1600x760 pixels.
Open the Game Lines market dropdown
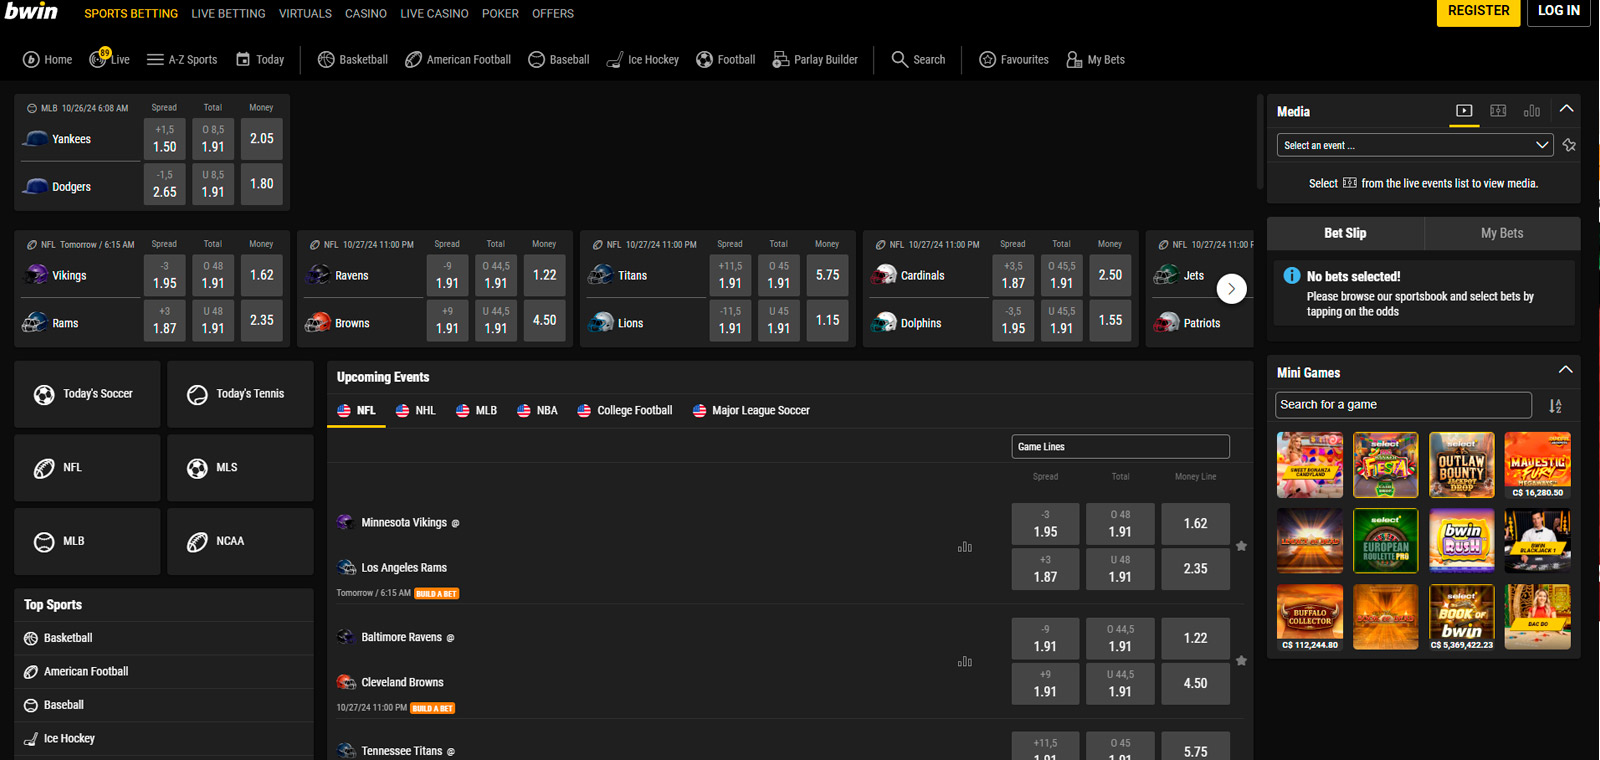tap(1121, 447)
